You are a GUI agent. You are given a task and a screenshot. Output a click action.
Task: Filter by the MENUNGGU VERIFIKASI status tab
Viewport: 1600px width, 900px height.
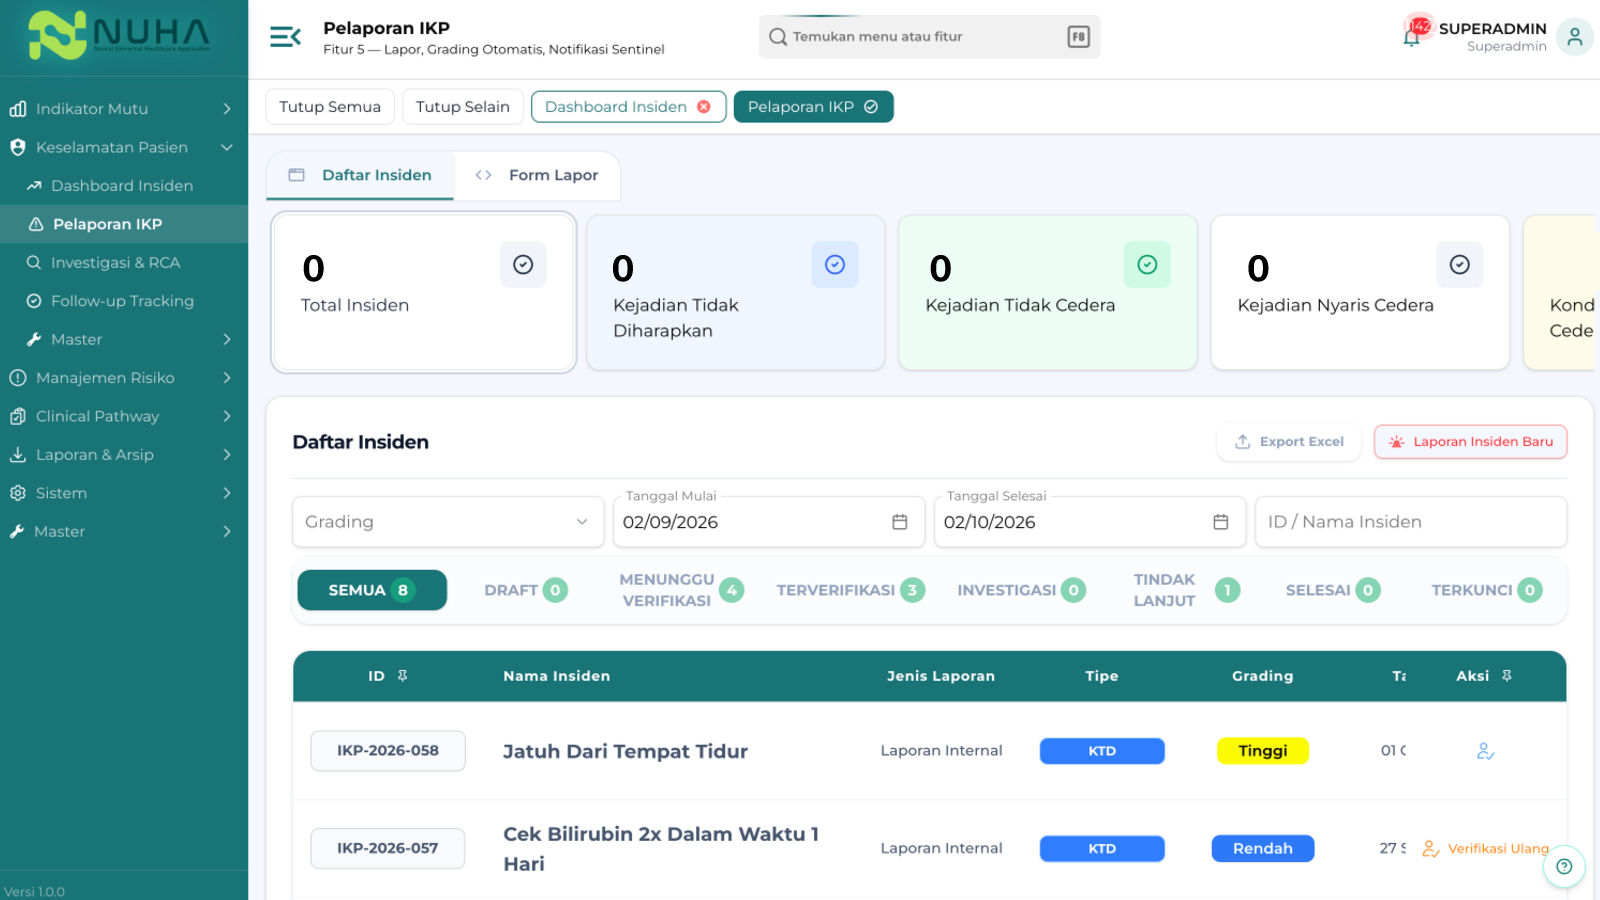pos(681,590)
